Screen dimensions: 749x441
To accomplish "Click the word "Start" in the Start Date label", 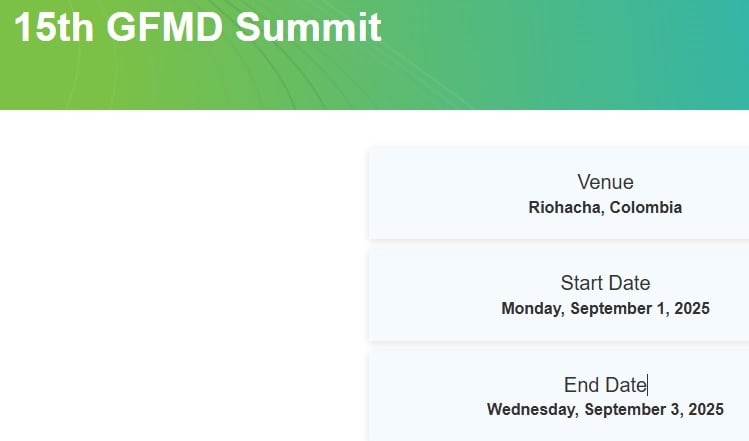I will click(581, 283).
